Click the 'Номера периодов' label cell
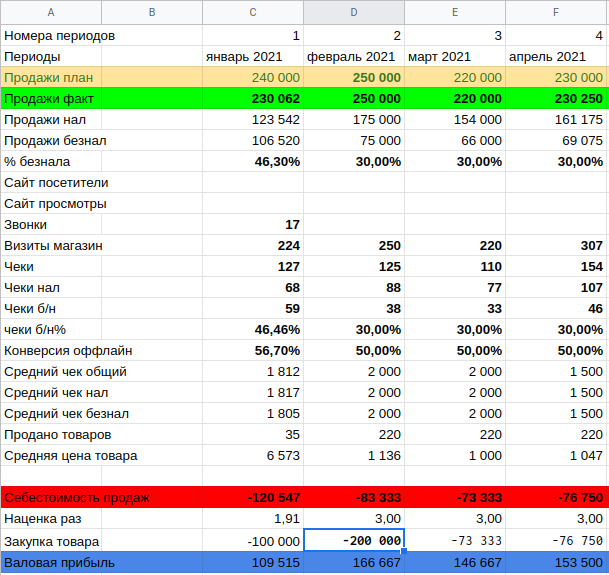 click(x=59, y=36)
